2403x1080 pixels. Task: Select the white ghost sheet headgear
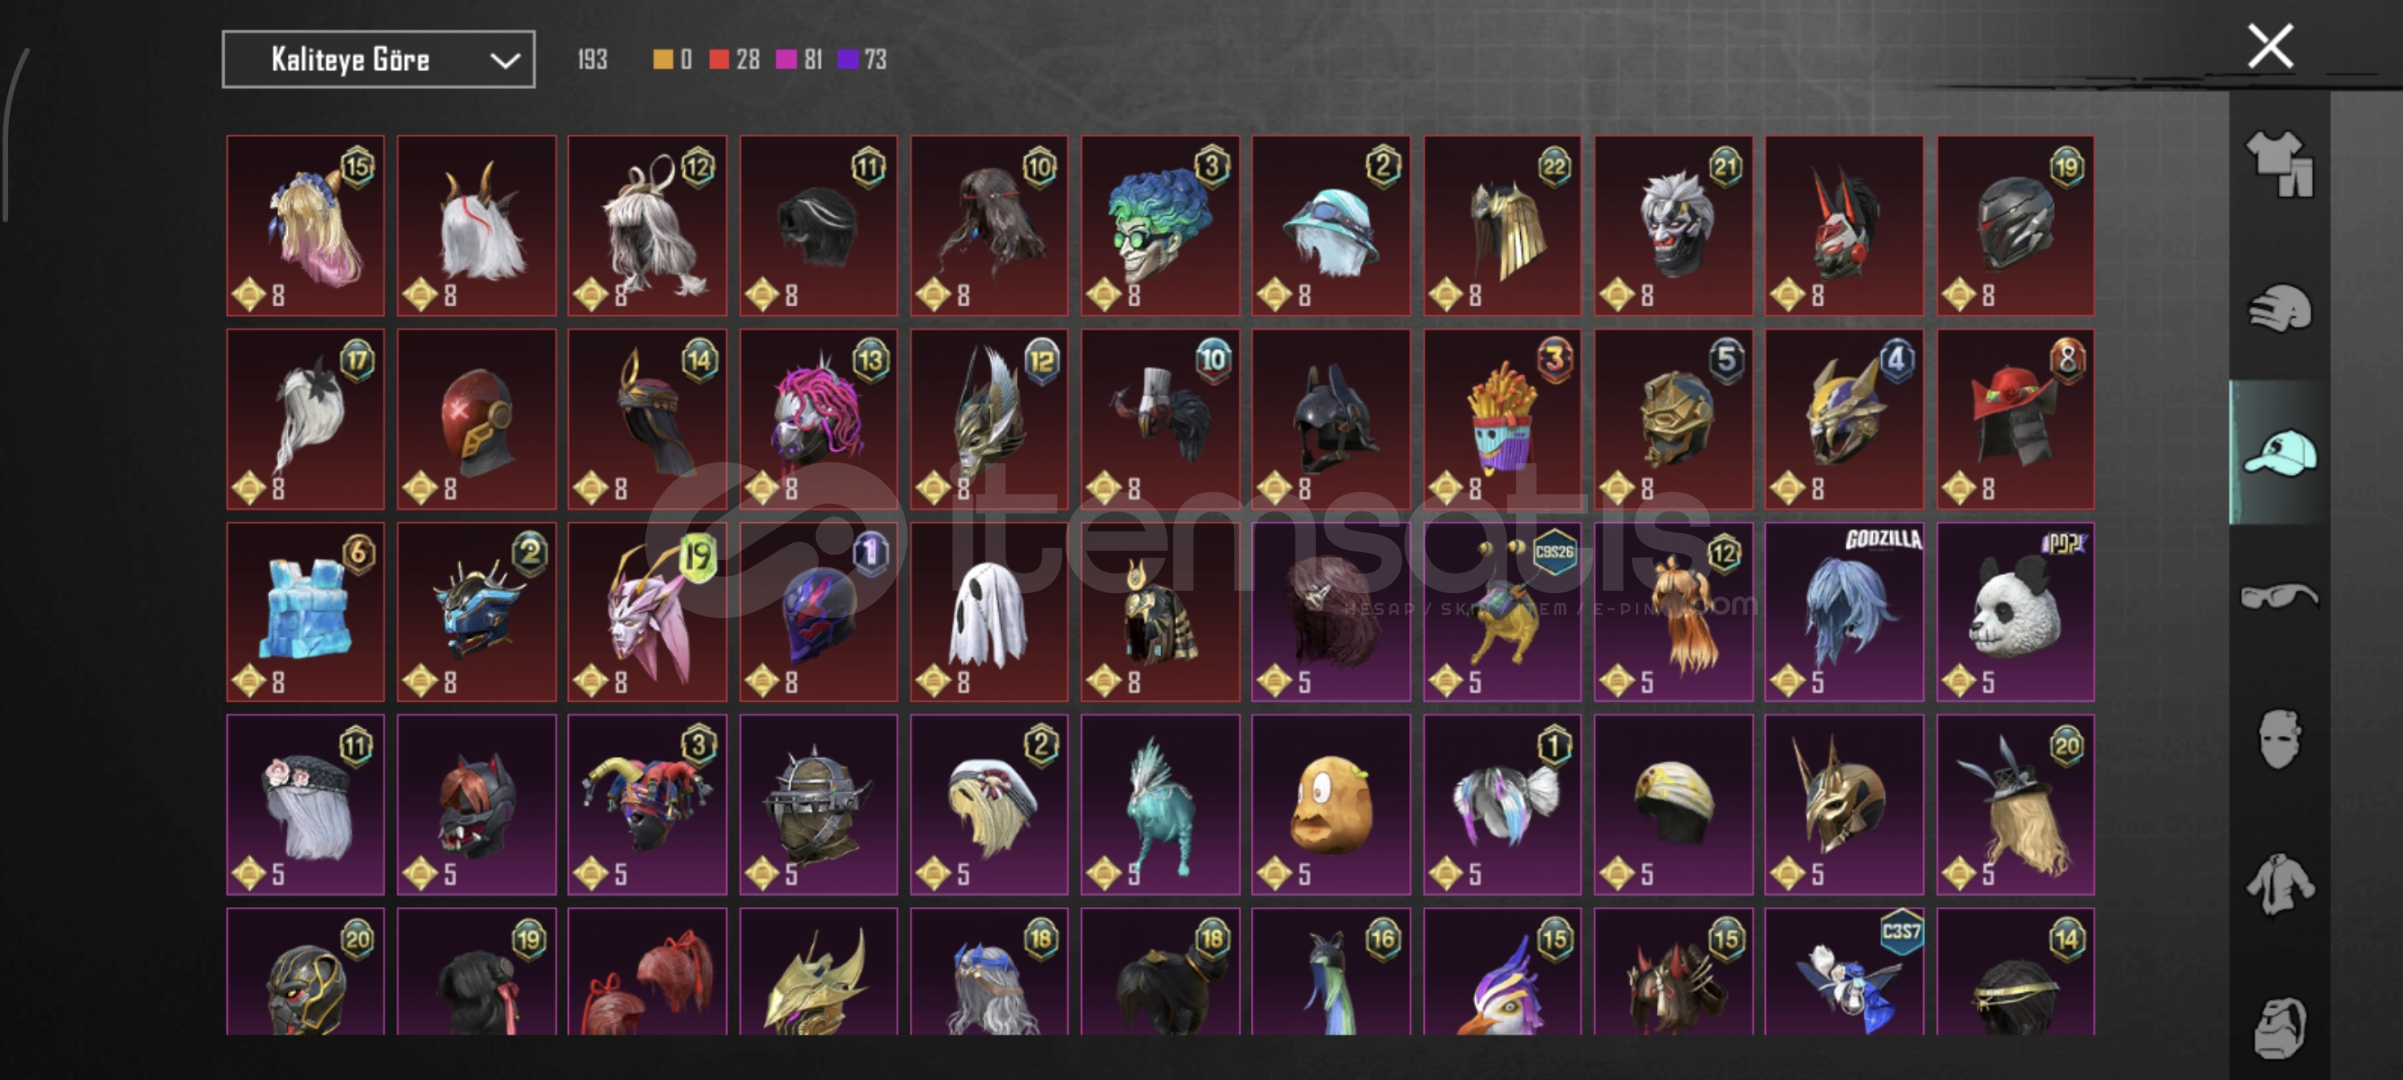(x=989, y=612)
